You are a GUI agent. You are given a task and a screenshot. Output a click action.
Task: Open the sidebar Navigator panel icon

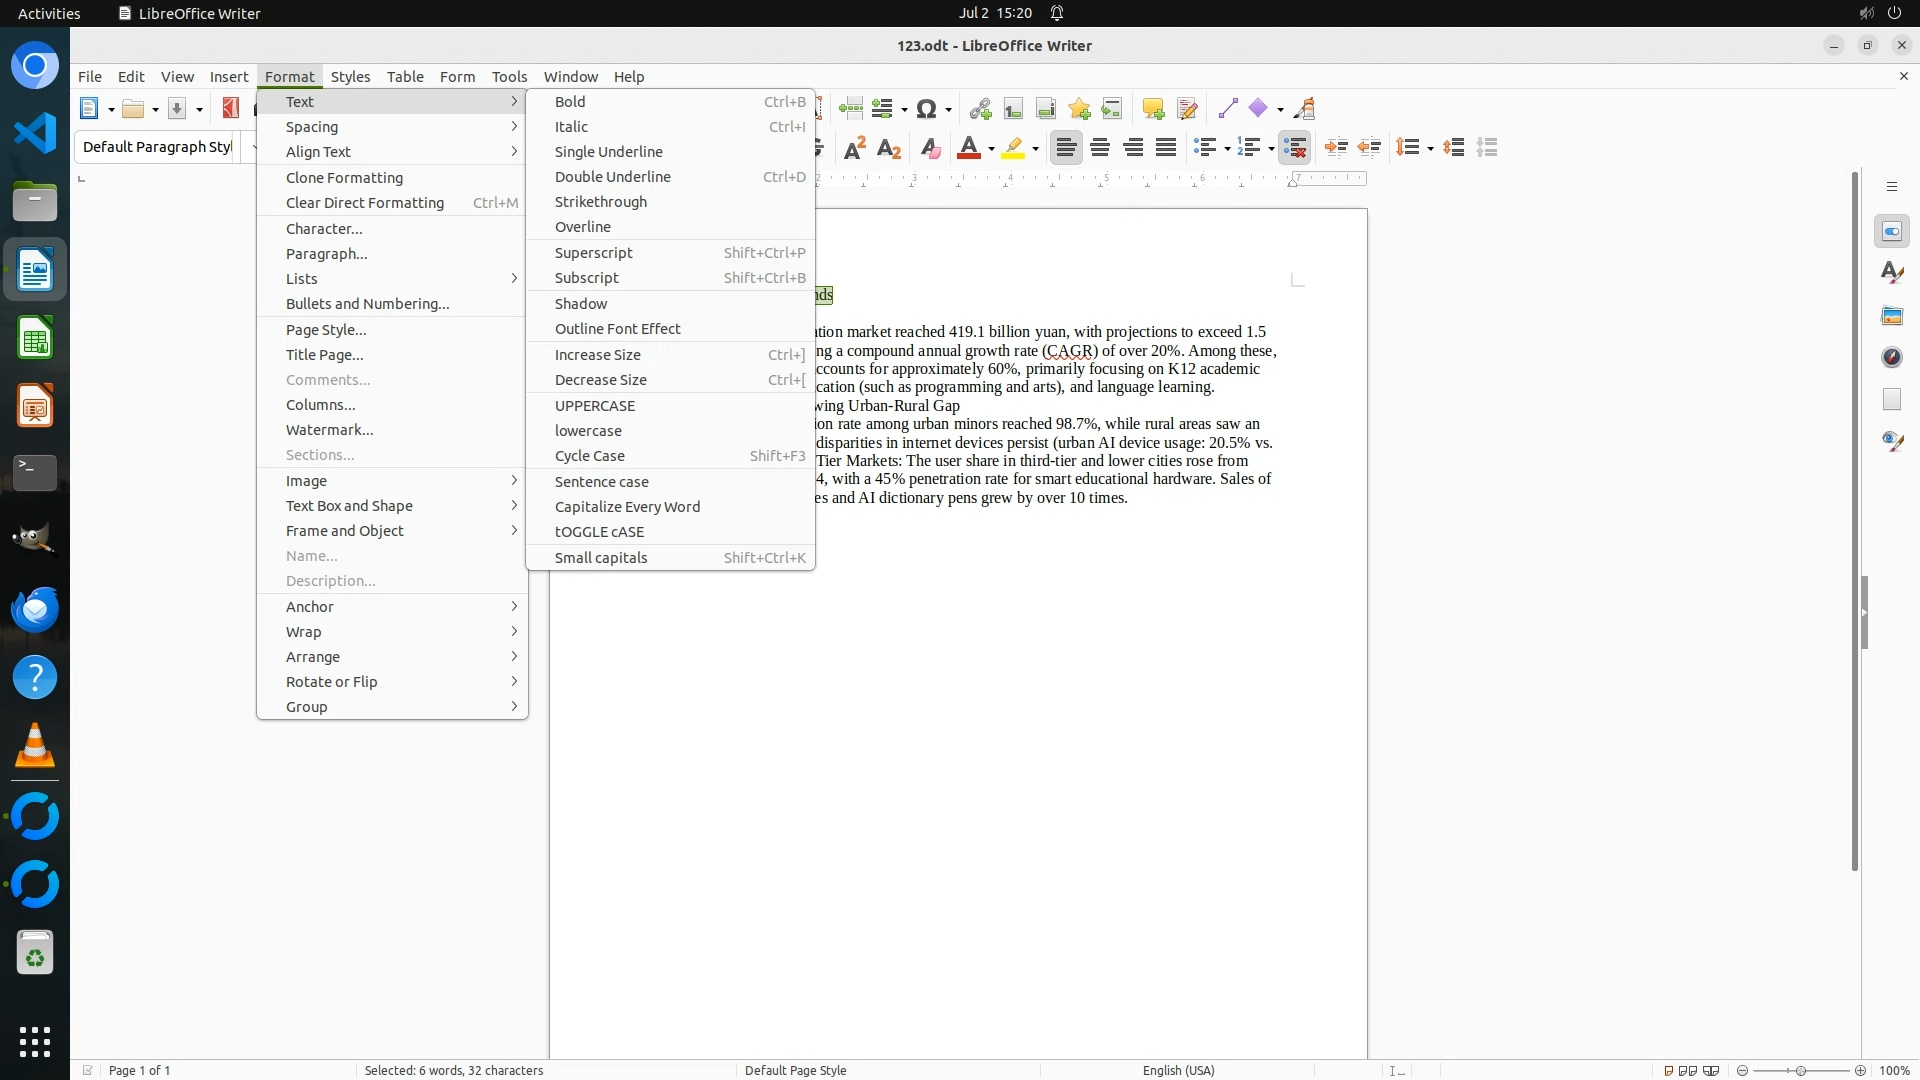click(1891, 357)
